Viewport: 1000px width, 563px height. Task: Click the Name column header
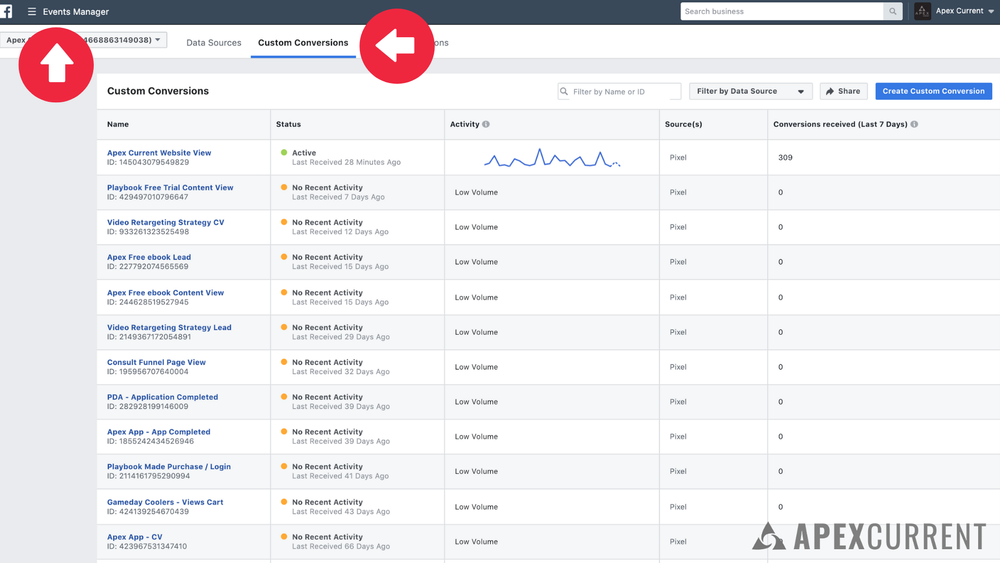[118, 124]
